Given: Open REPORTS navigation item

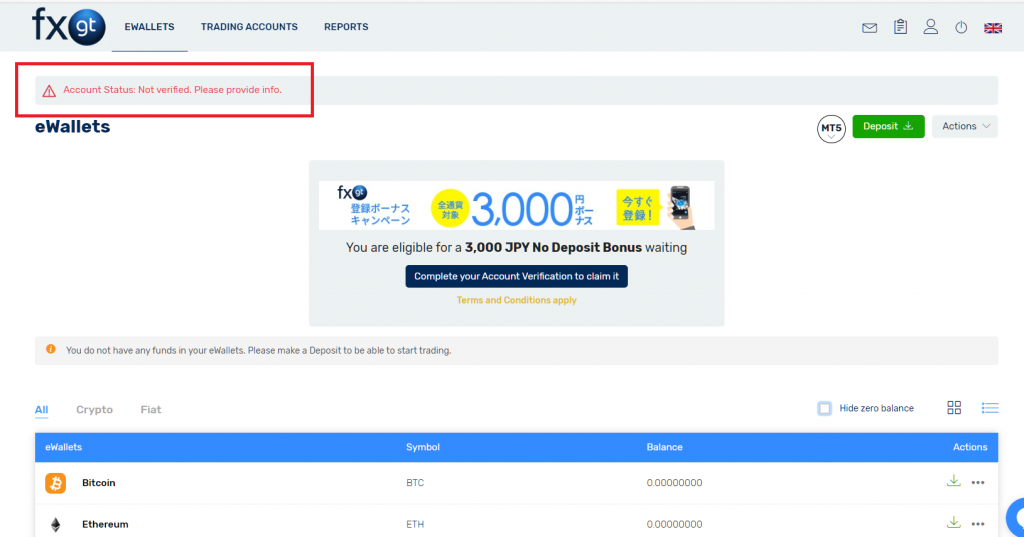Looking at the screenshot, I should [x=346, y=27].
